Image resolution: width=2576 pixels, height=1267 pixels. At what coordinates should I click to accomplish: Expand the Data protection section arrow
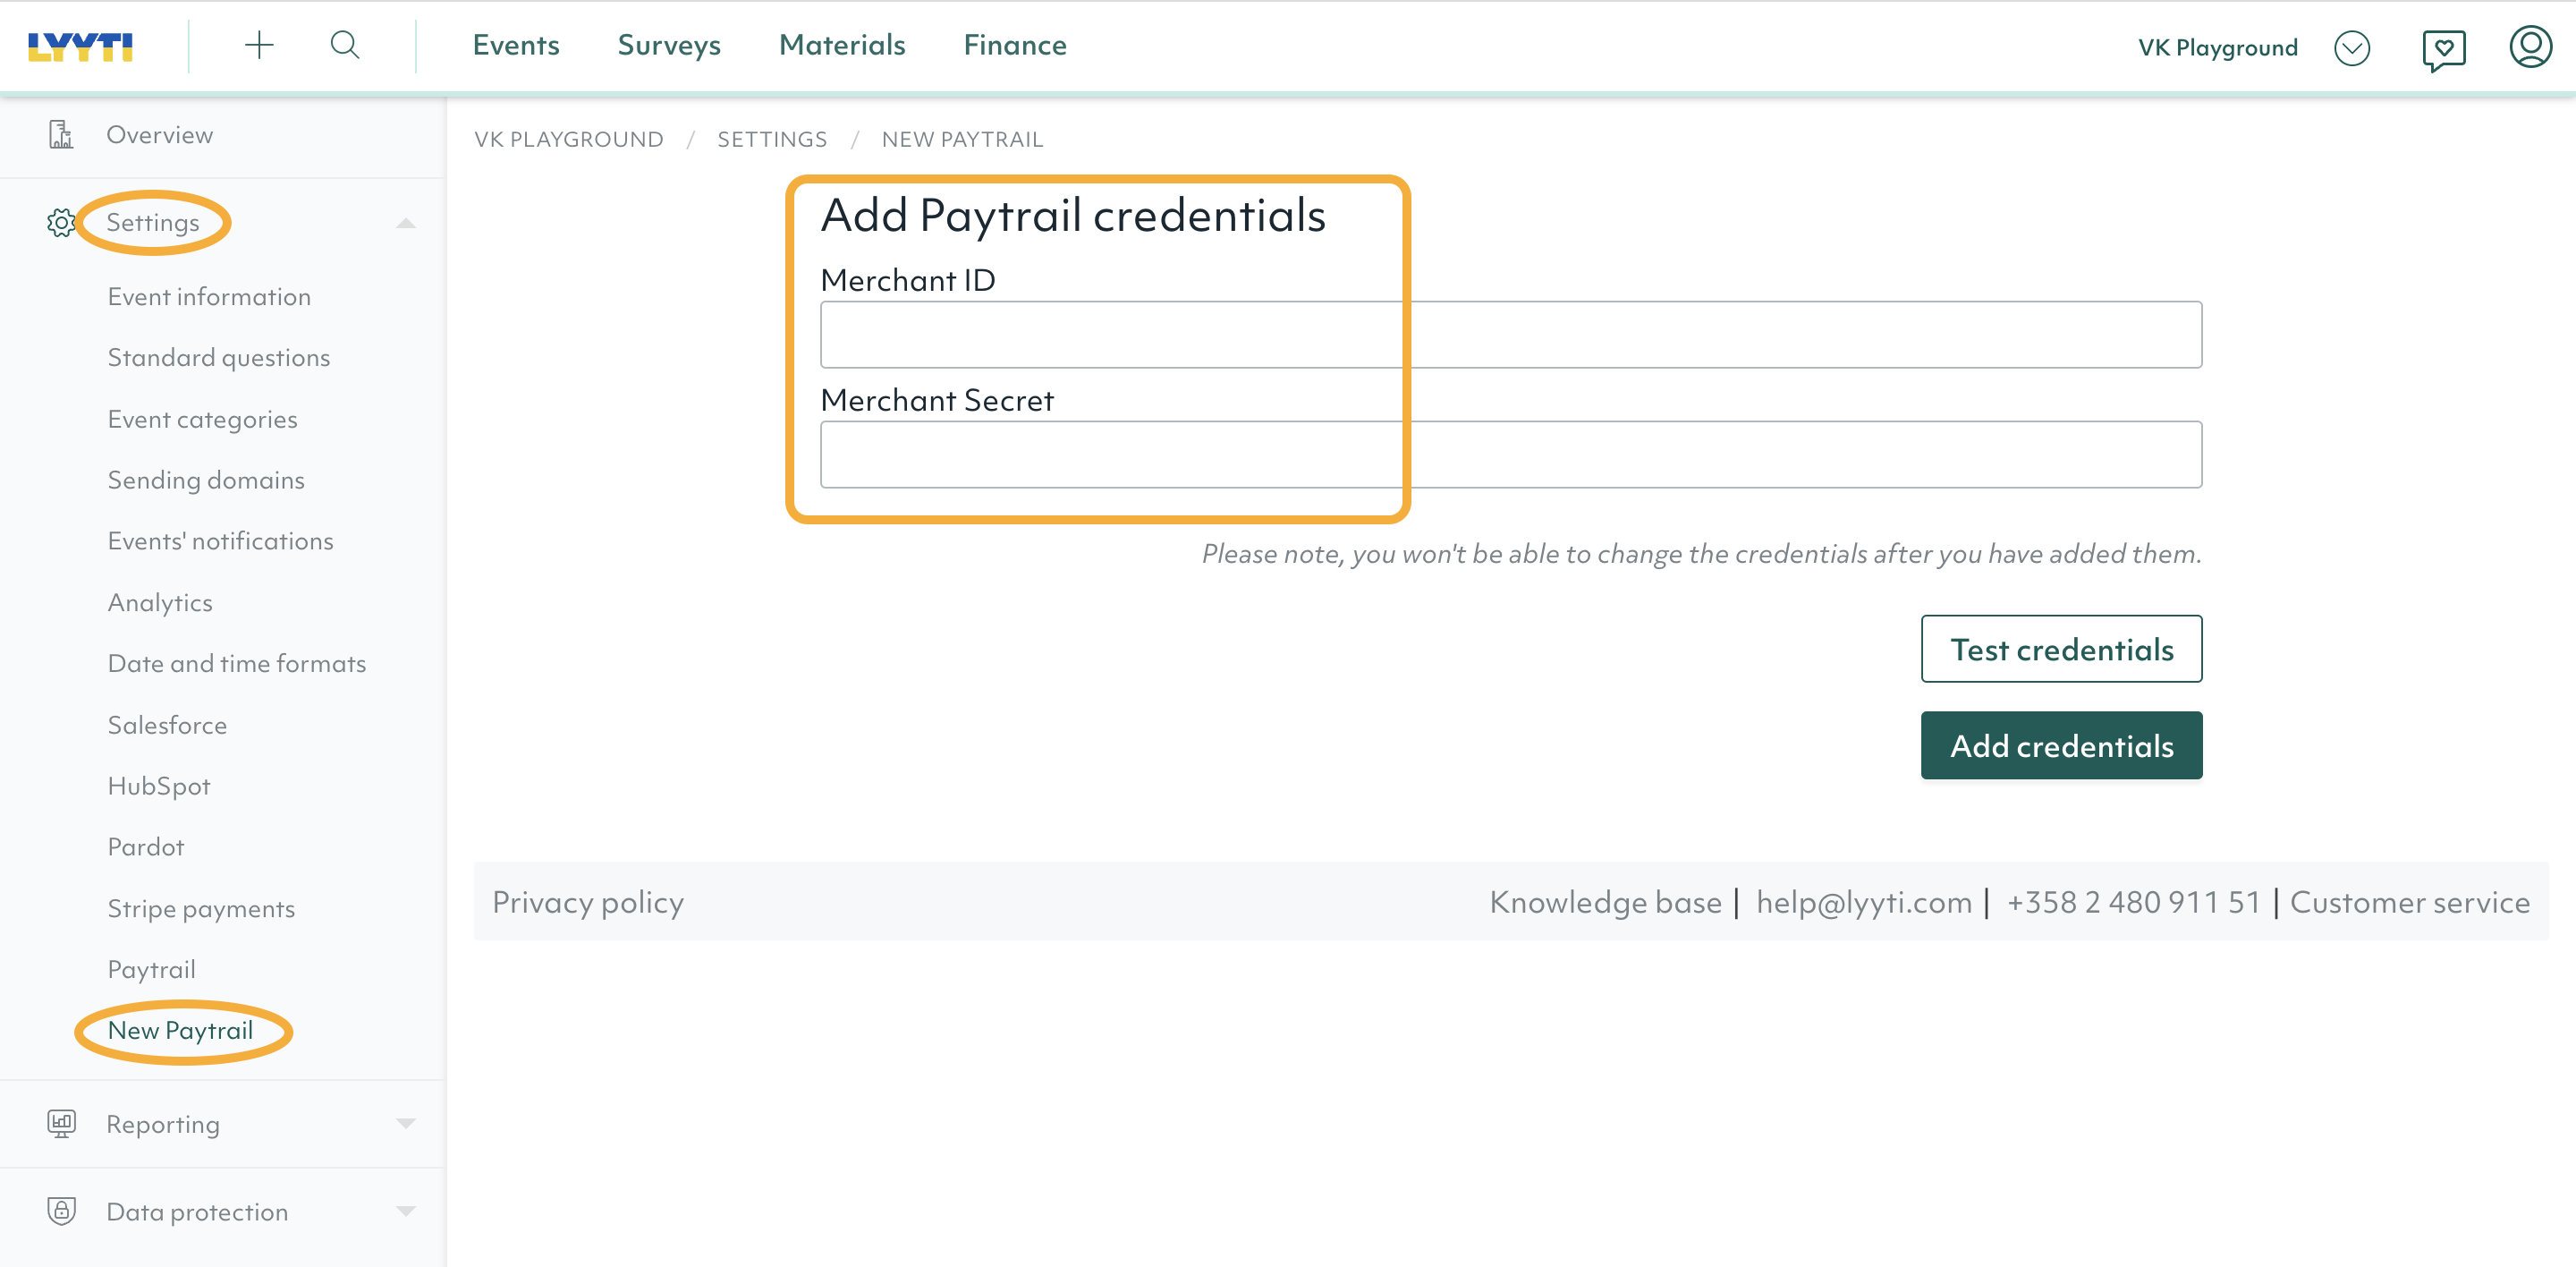coord(405,1211)
